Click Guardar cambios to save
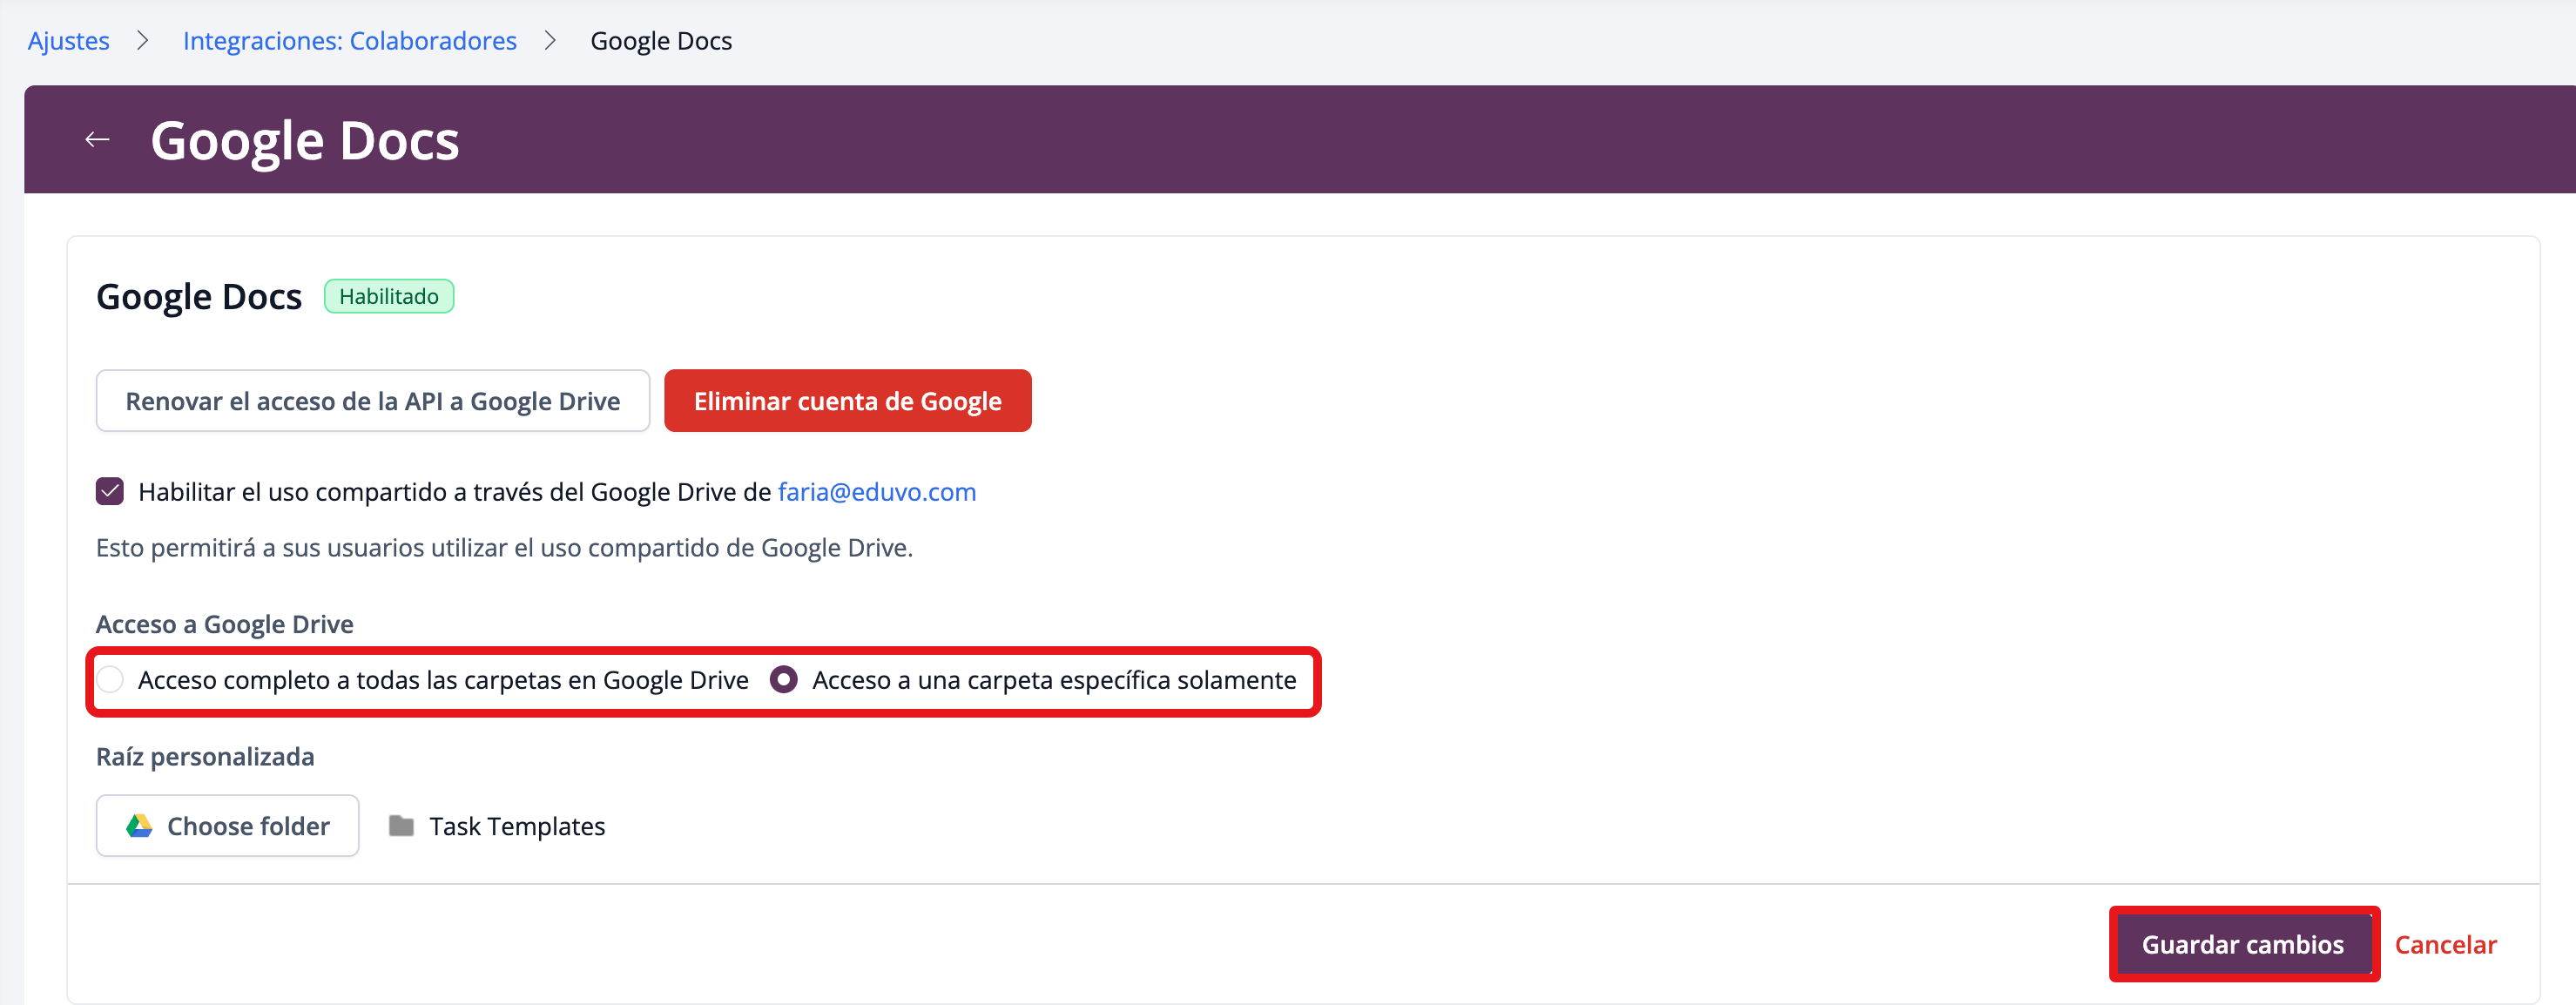Viewport: 2576px width, 1005px height. tap(2242, 944)
